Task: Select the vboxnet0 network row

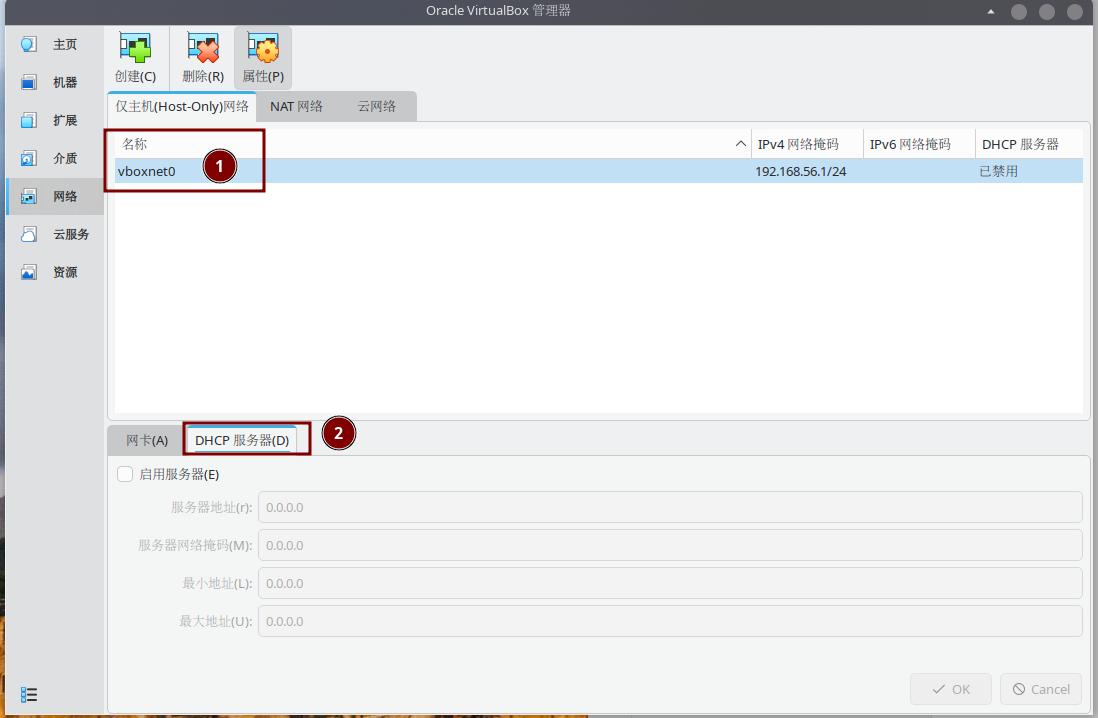Action: pyautogui.click(x=599, y=171)
